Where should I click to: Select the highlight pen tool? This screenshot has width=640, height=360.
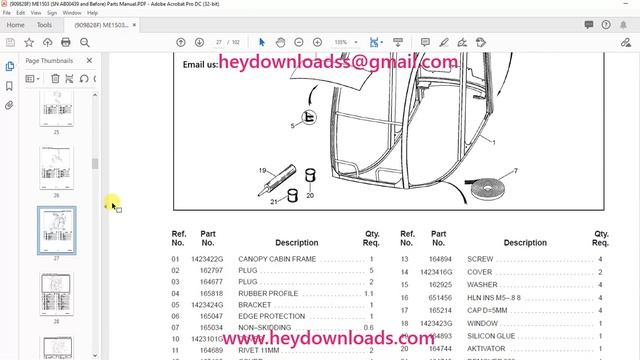444,42
